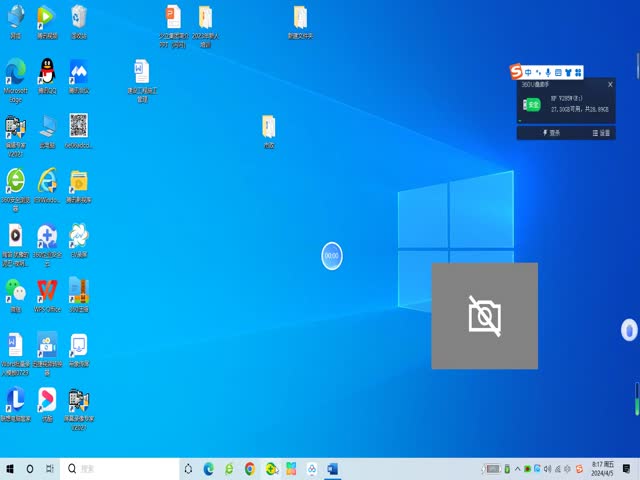Launch WPS Office from the desktop
The height and width of the screenshot is (480, 640).
pos(47,291)
